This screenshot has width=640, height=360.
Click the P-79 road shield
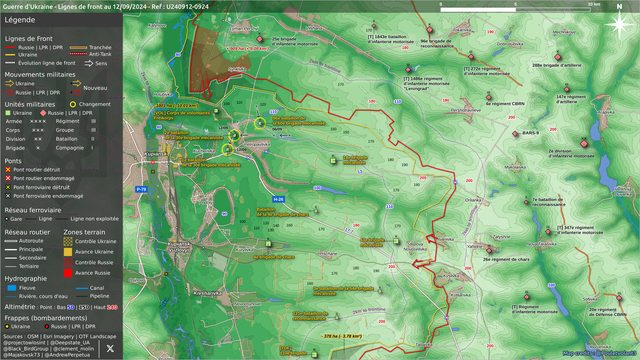[141, 189]
